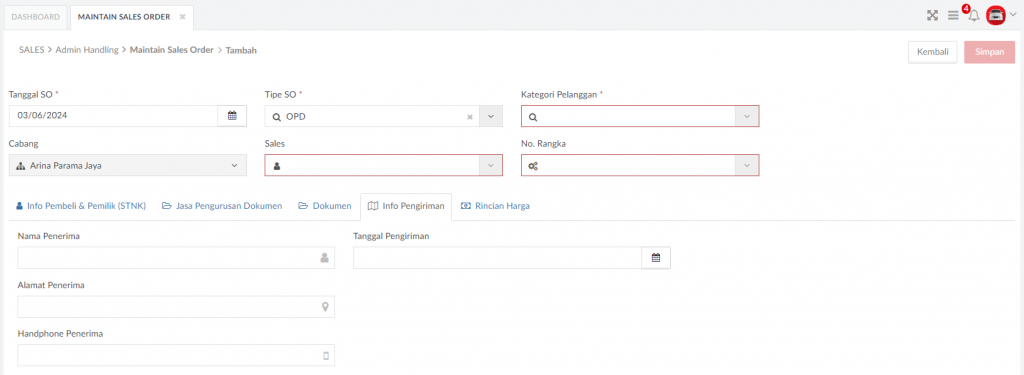
Task: Open the Sales dropdown list
Action: [491, 166]
